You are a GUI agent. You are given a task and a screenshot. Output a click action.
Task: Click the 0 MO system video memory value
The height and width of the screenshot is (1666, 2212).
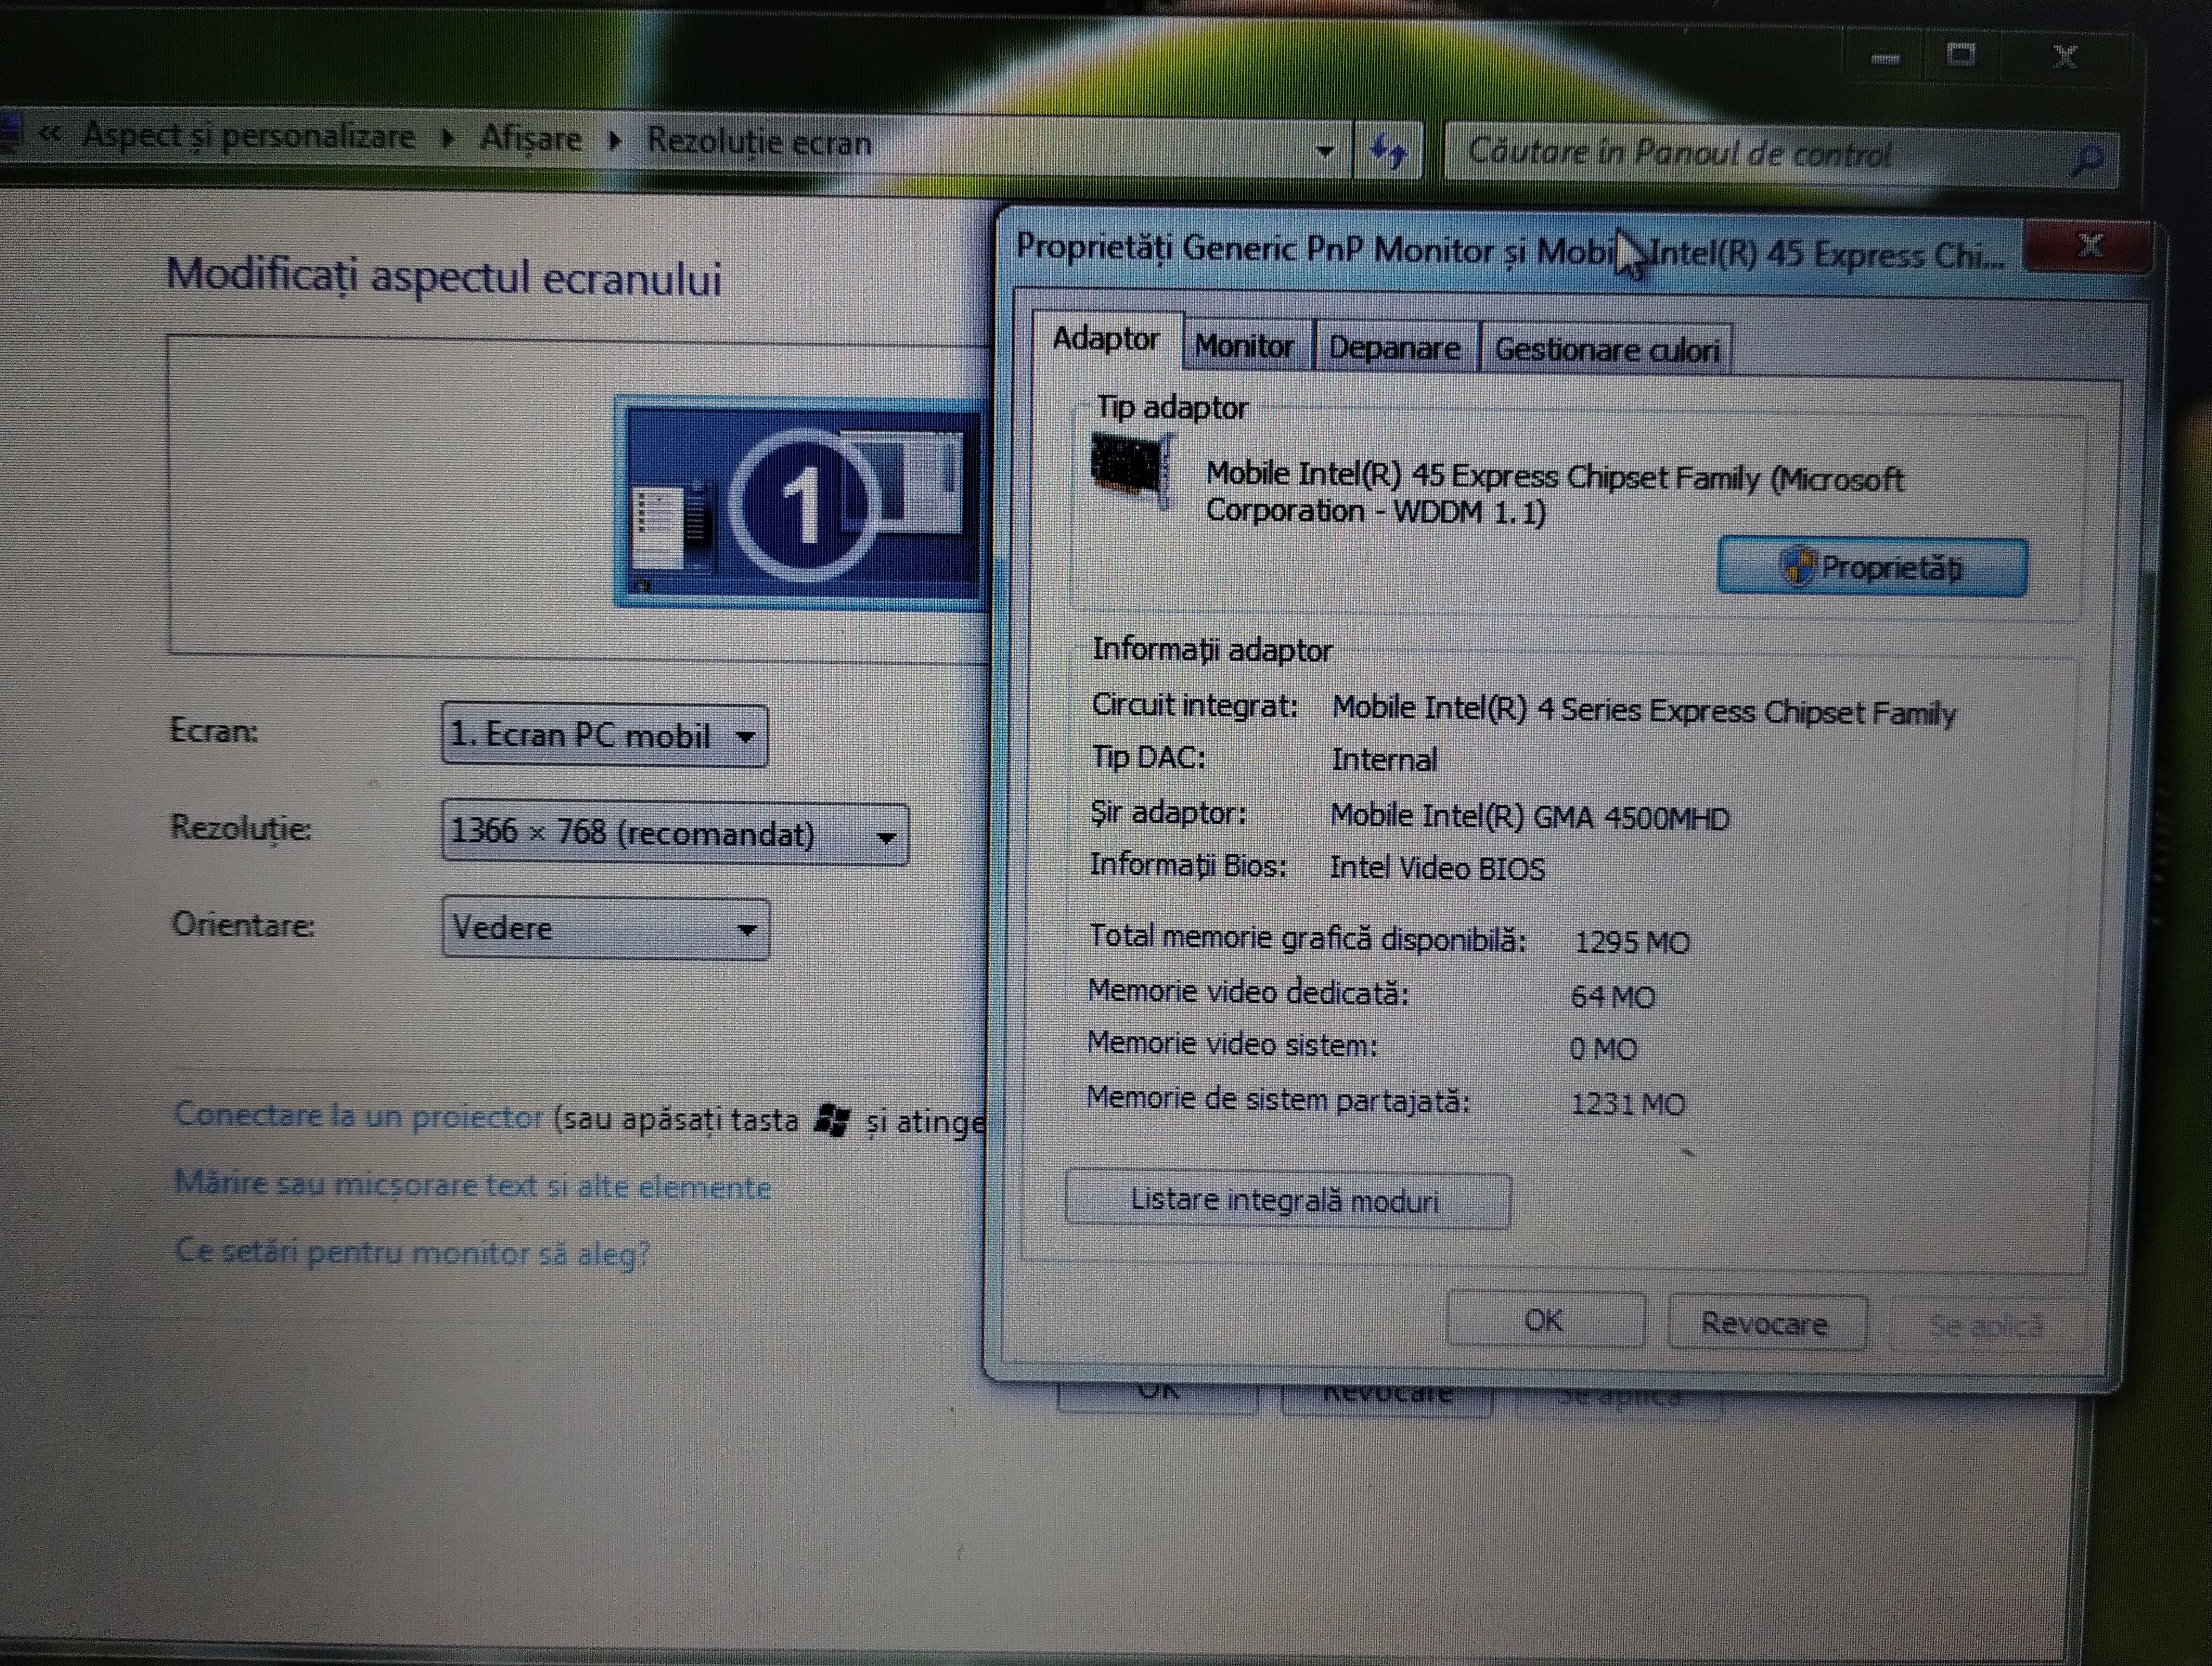(x=1603, y=1049)
